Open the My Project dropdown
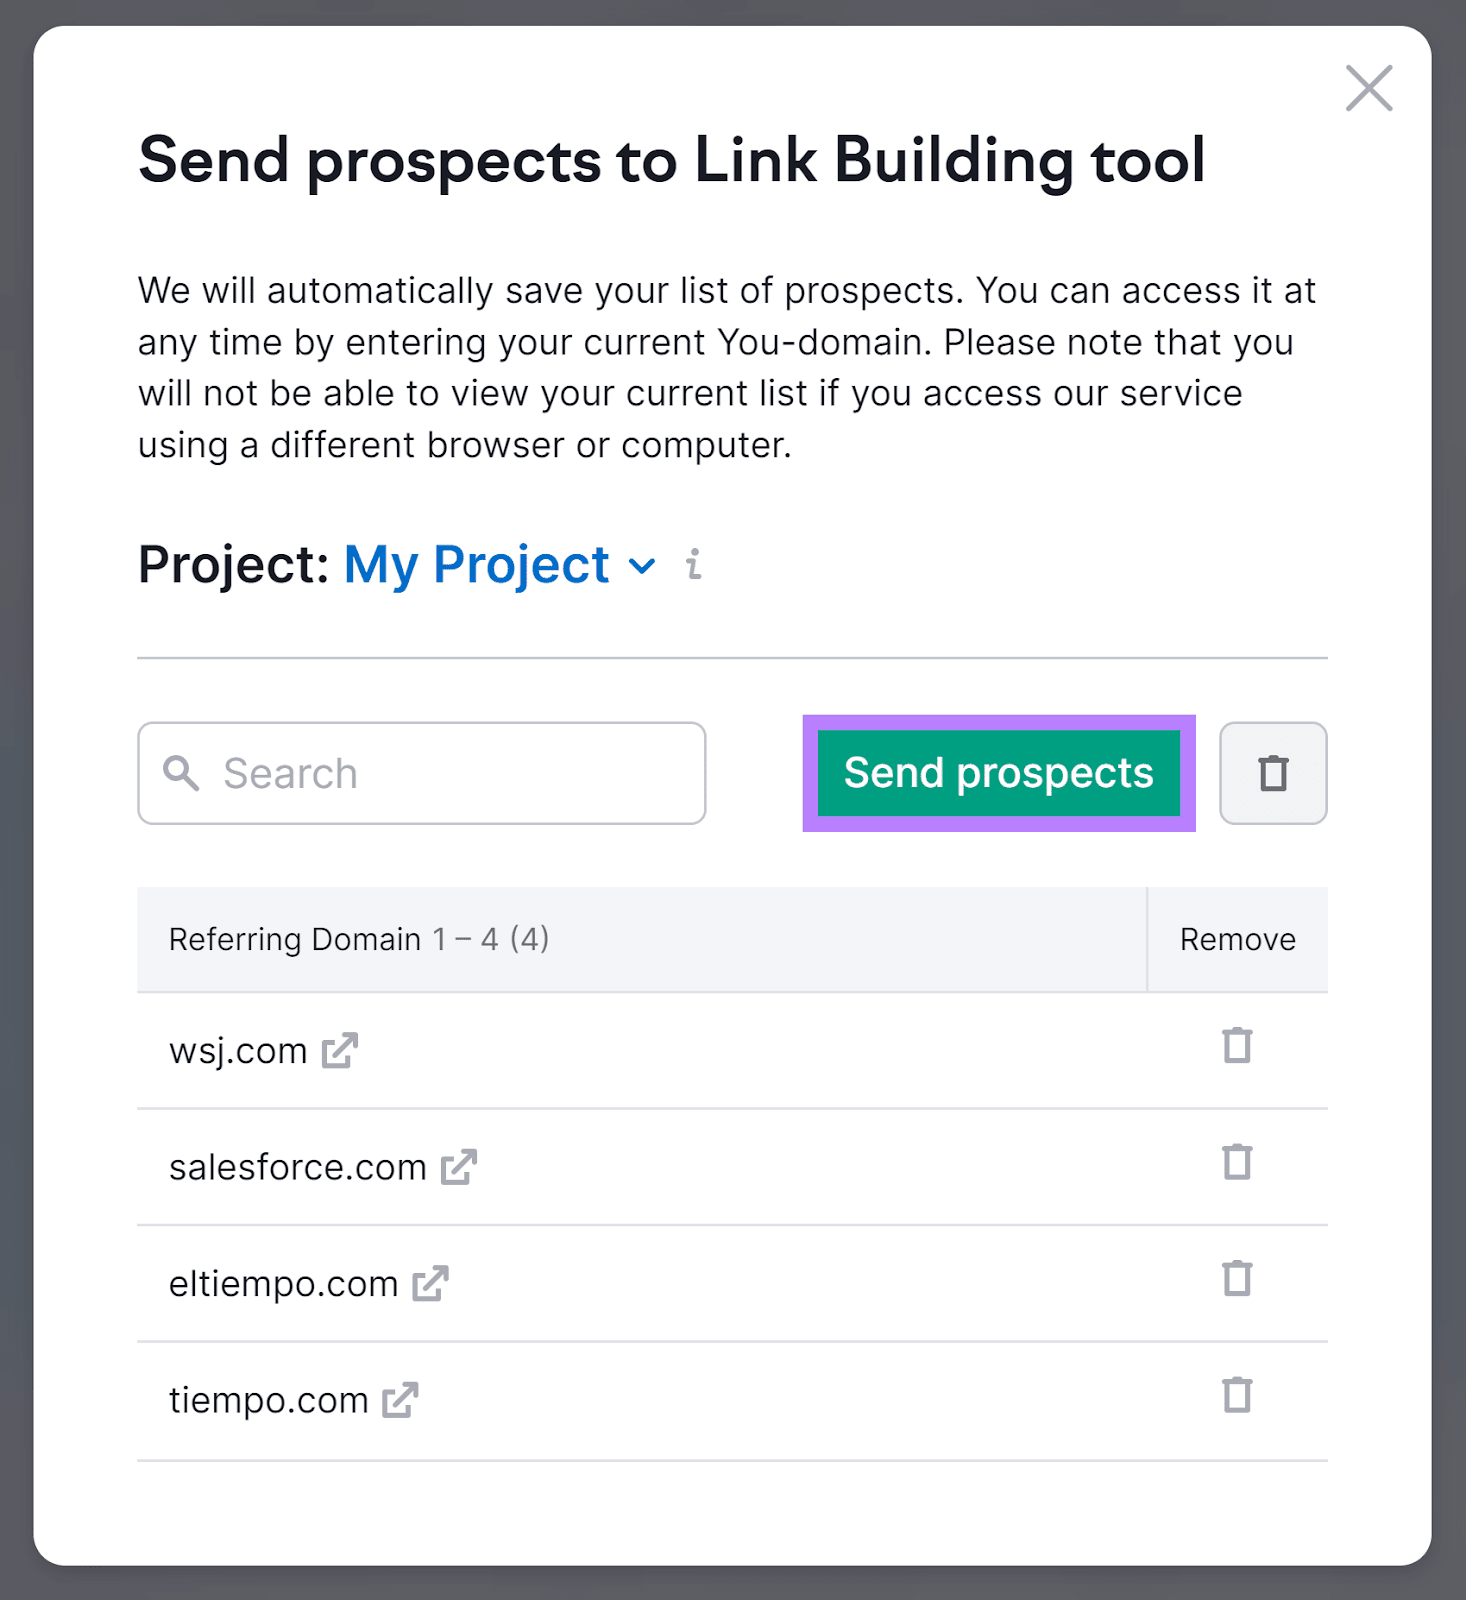This screenshot has width=1466, height=1600. click(x=474, y=565)
